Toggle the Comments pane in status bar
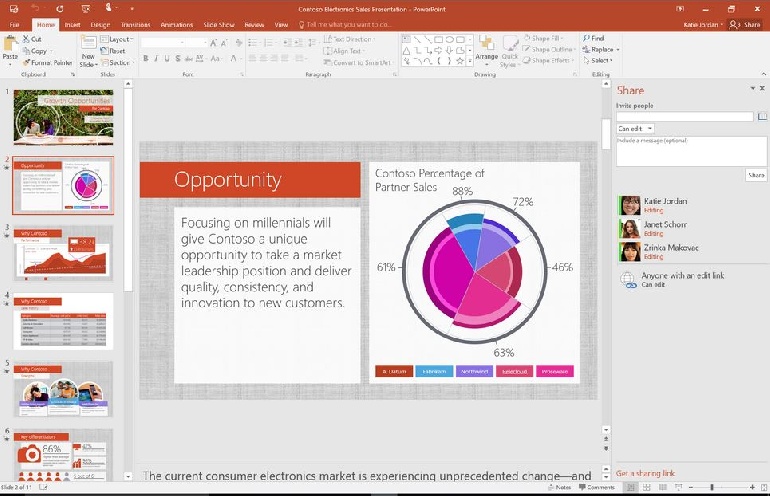Screen dimensions: 770x496 (597, 487)
